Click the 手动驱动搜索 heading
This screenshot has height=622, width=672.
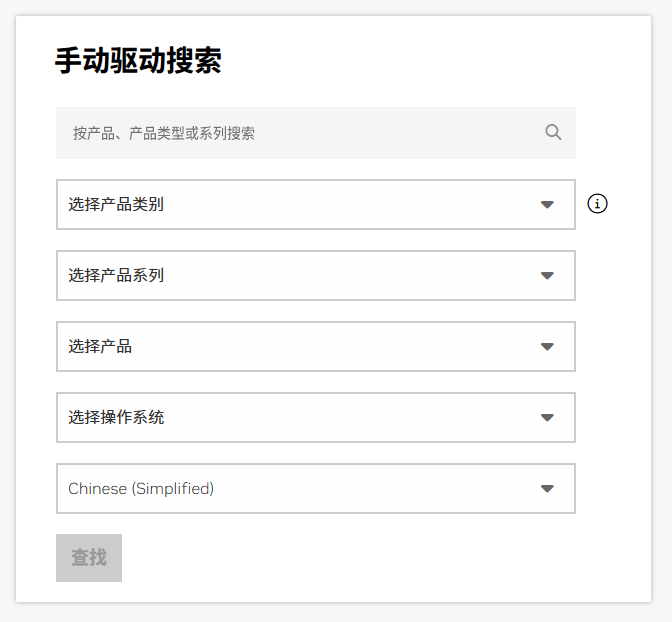[138, 60]
